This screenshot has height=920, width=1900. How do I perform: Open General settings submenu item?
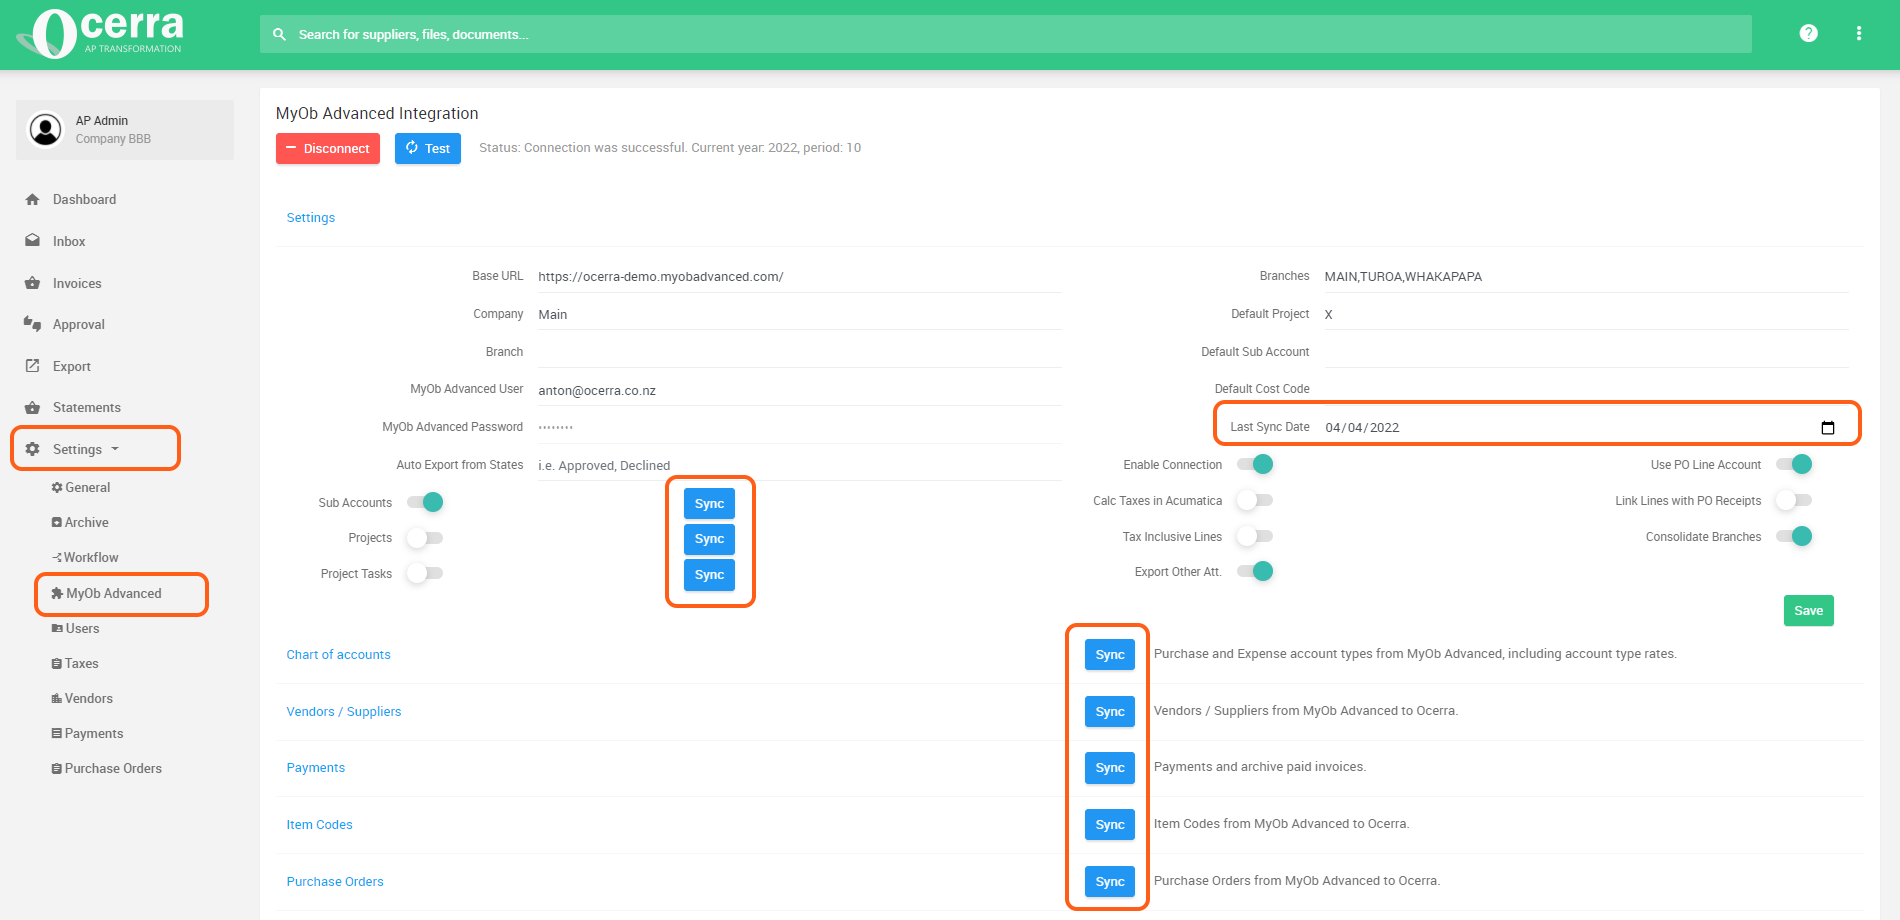81,487
